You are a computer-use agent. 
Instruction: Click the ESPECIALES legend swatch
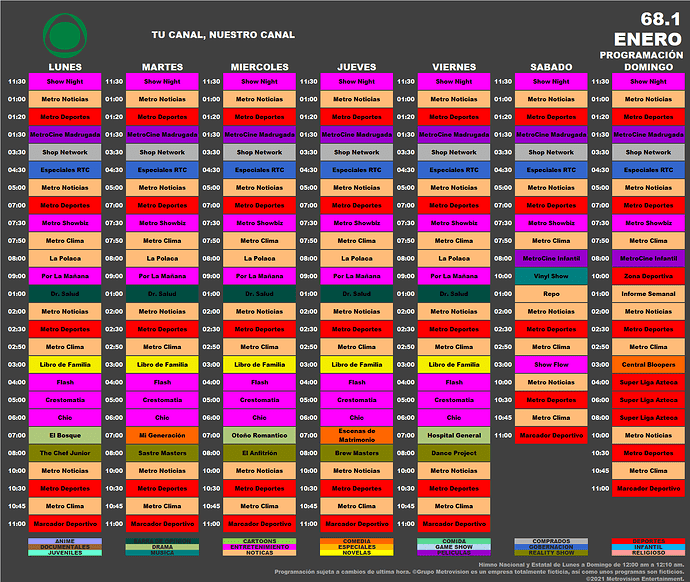point(357,547)
